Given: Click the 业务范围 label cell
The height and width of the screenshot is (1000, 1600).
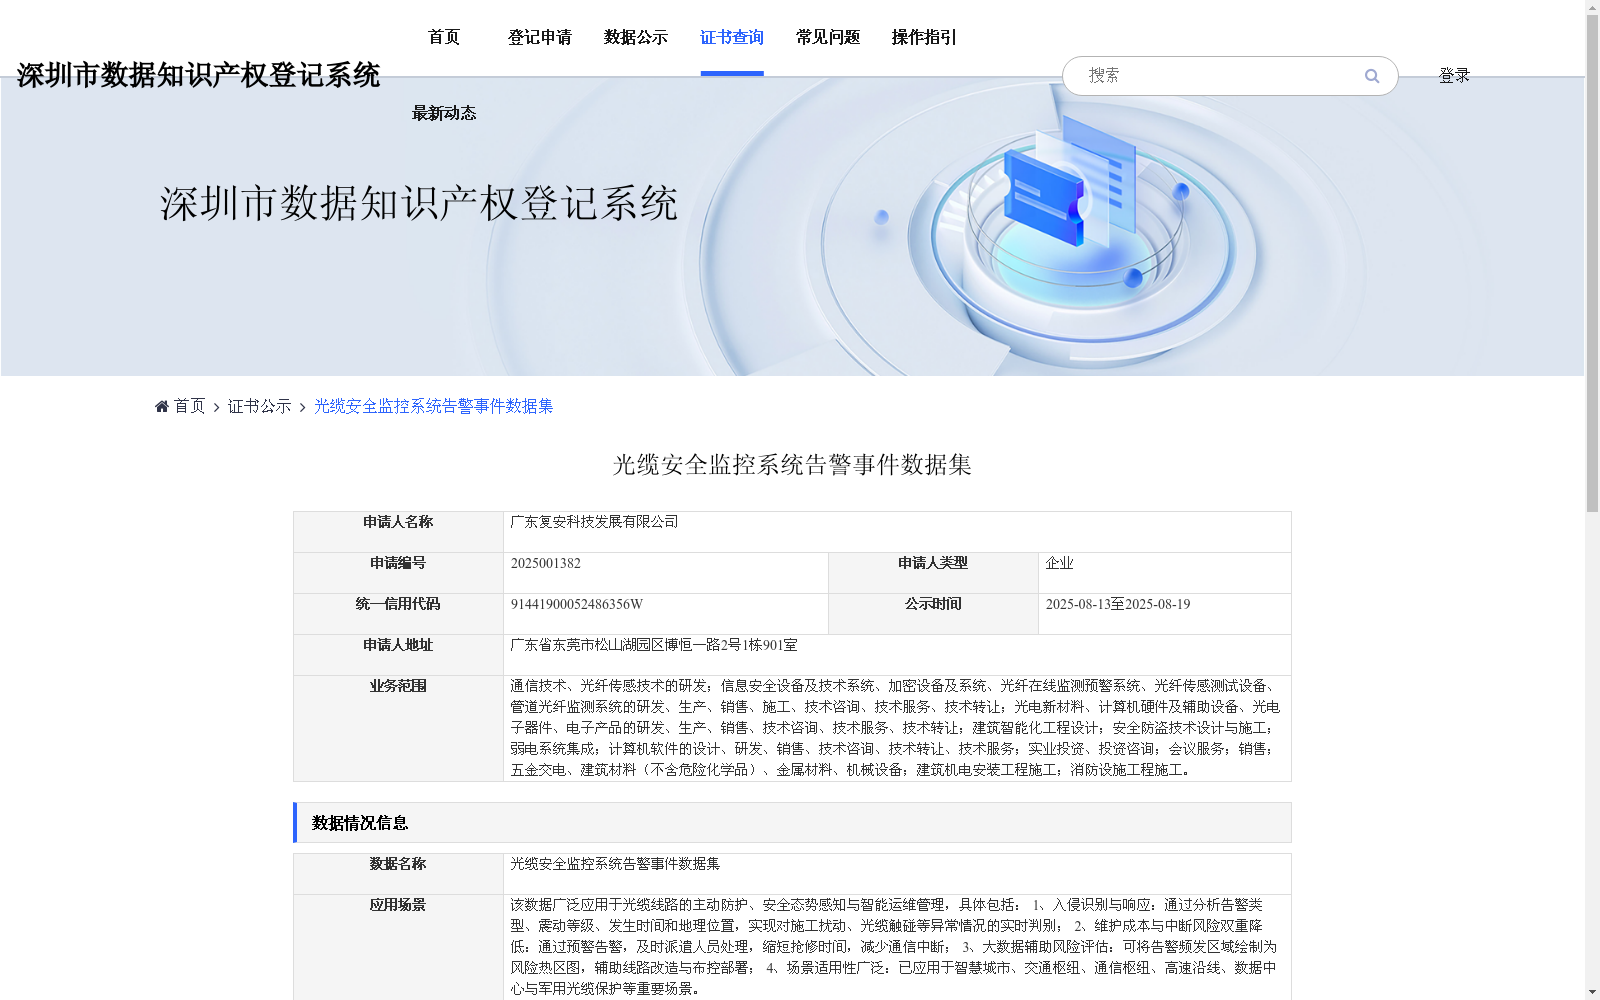Looking at the screenshot, I should 398,728.
